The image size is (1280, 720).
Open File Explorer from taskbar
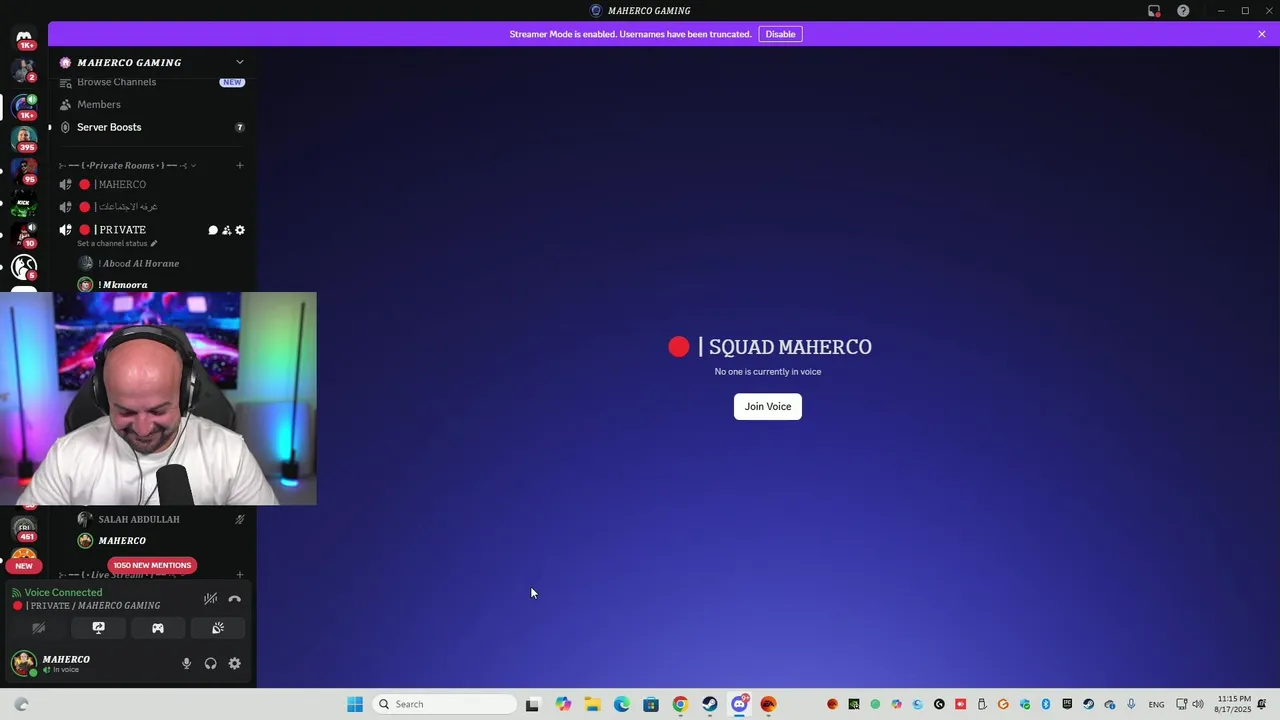[x=592, y=704]
